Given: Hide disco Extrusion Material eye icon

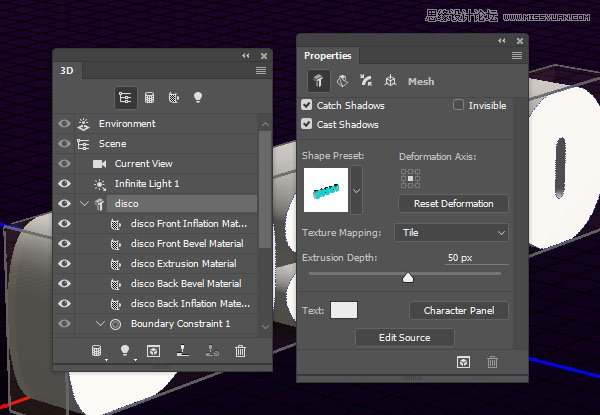Looking at the screenshot, I should pos(64,263).
